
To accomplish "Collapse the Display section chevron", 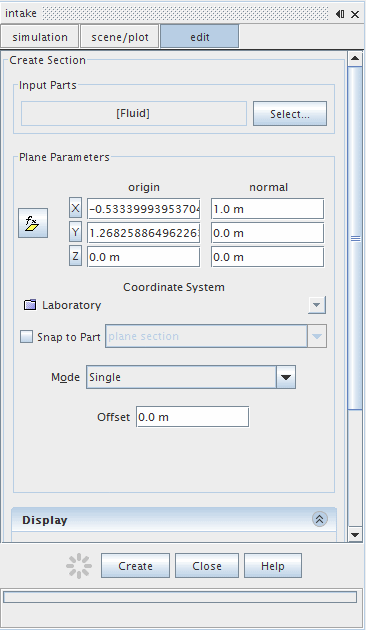I will (x=319, y=519).
